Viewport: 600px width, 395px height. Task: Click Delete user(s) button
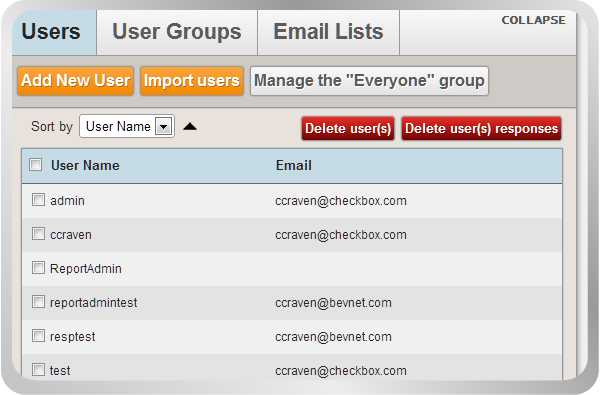[x=348, y=129]
